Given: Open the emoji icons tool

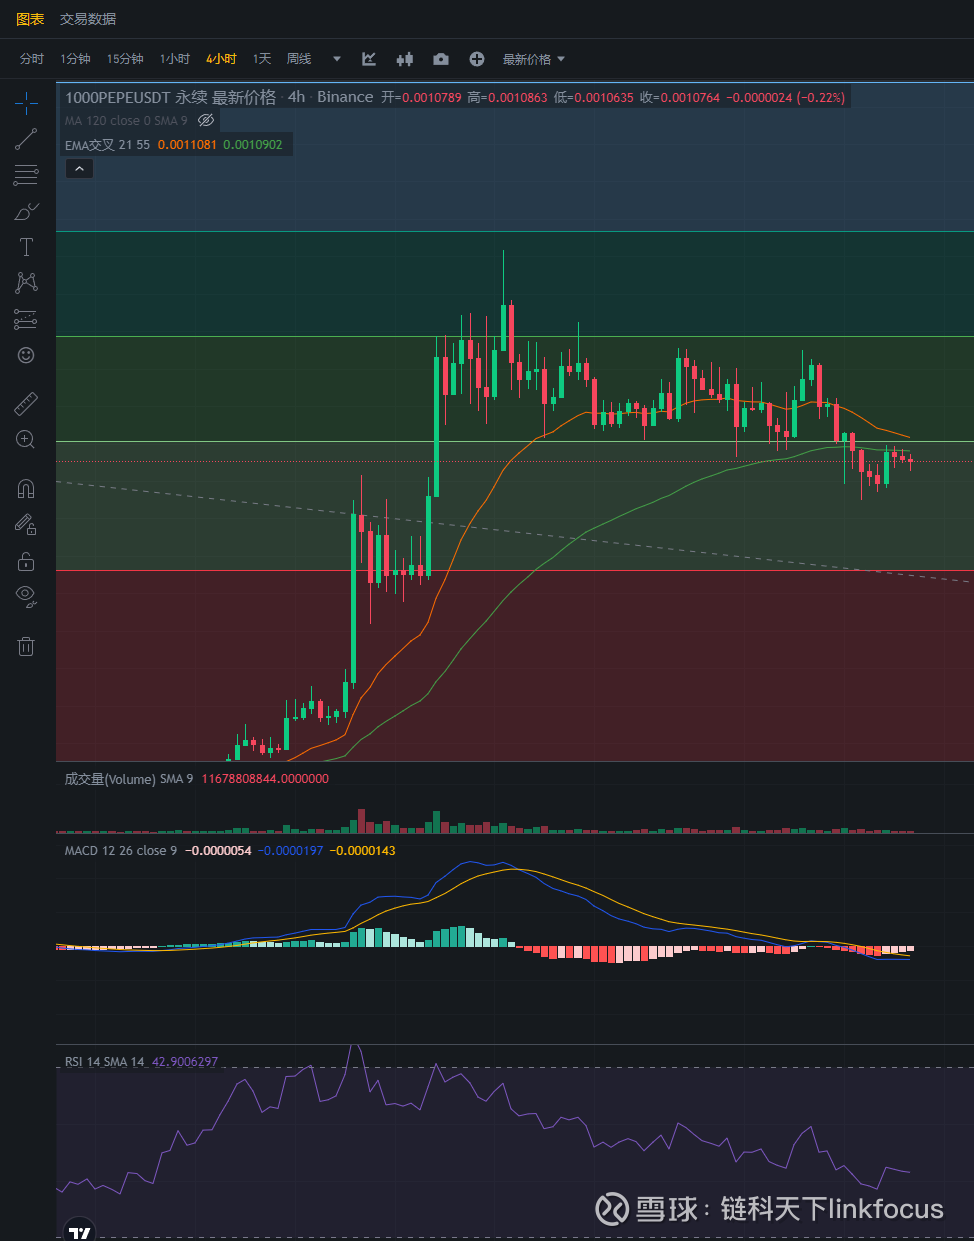Looking at the screenshot, I should click(26, 355).
